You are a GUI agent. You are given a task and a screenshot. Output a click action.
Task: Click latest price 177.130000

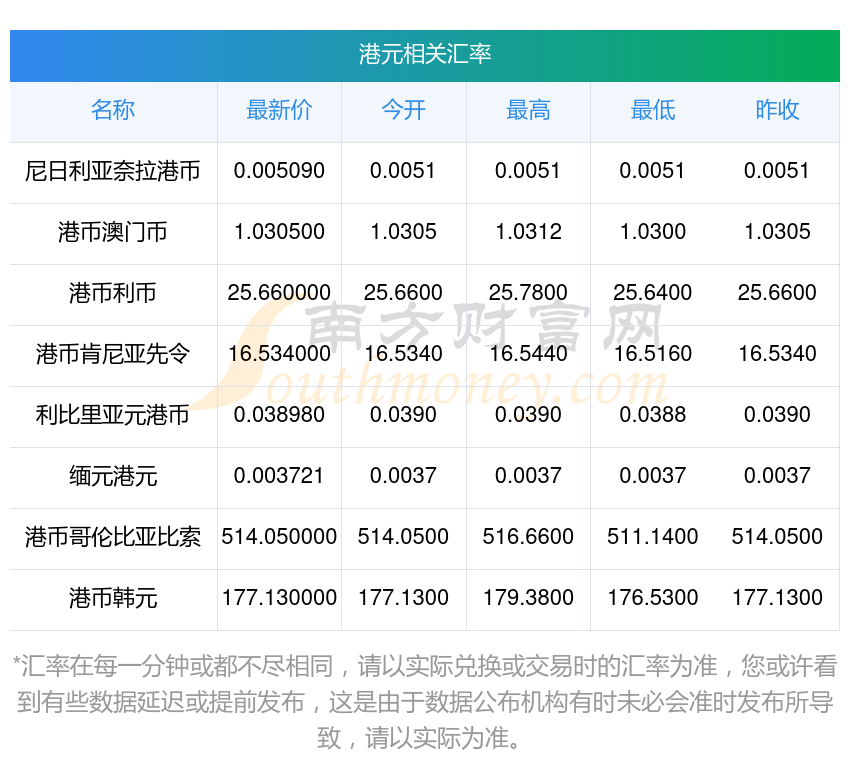tap(279, 598)
